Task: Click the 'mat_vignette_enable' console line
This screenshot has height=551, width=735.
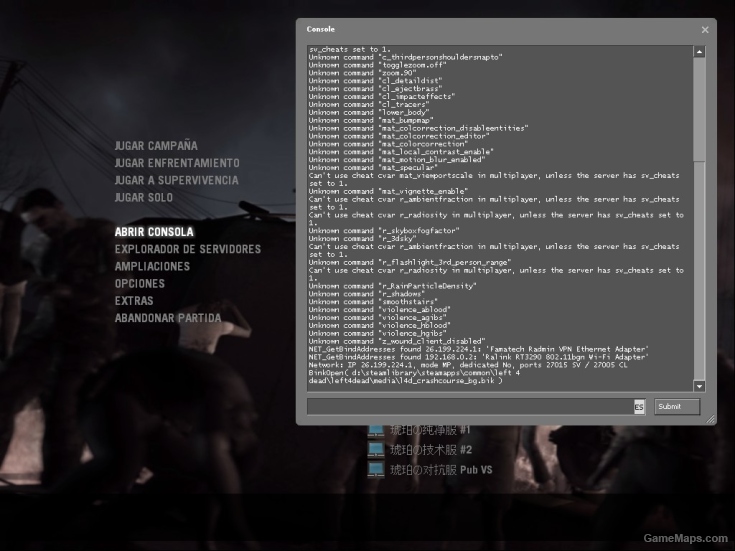Action: pyautogui.click(x=389, y=191)
